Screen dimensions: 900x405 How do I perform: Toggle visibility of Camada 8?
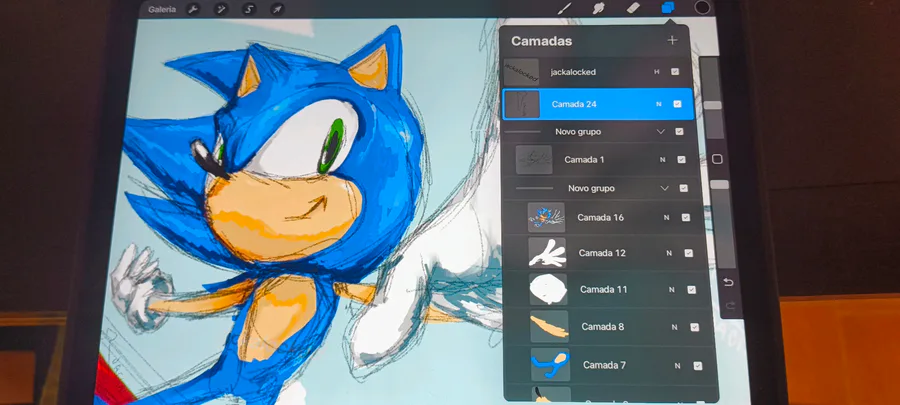(695, 327)
